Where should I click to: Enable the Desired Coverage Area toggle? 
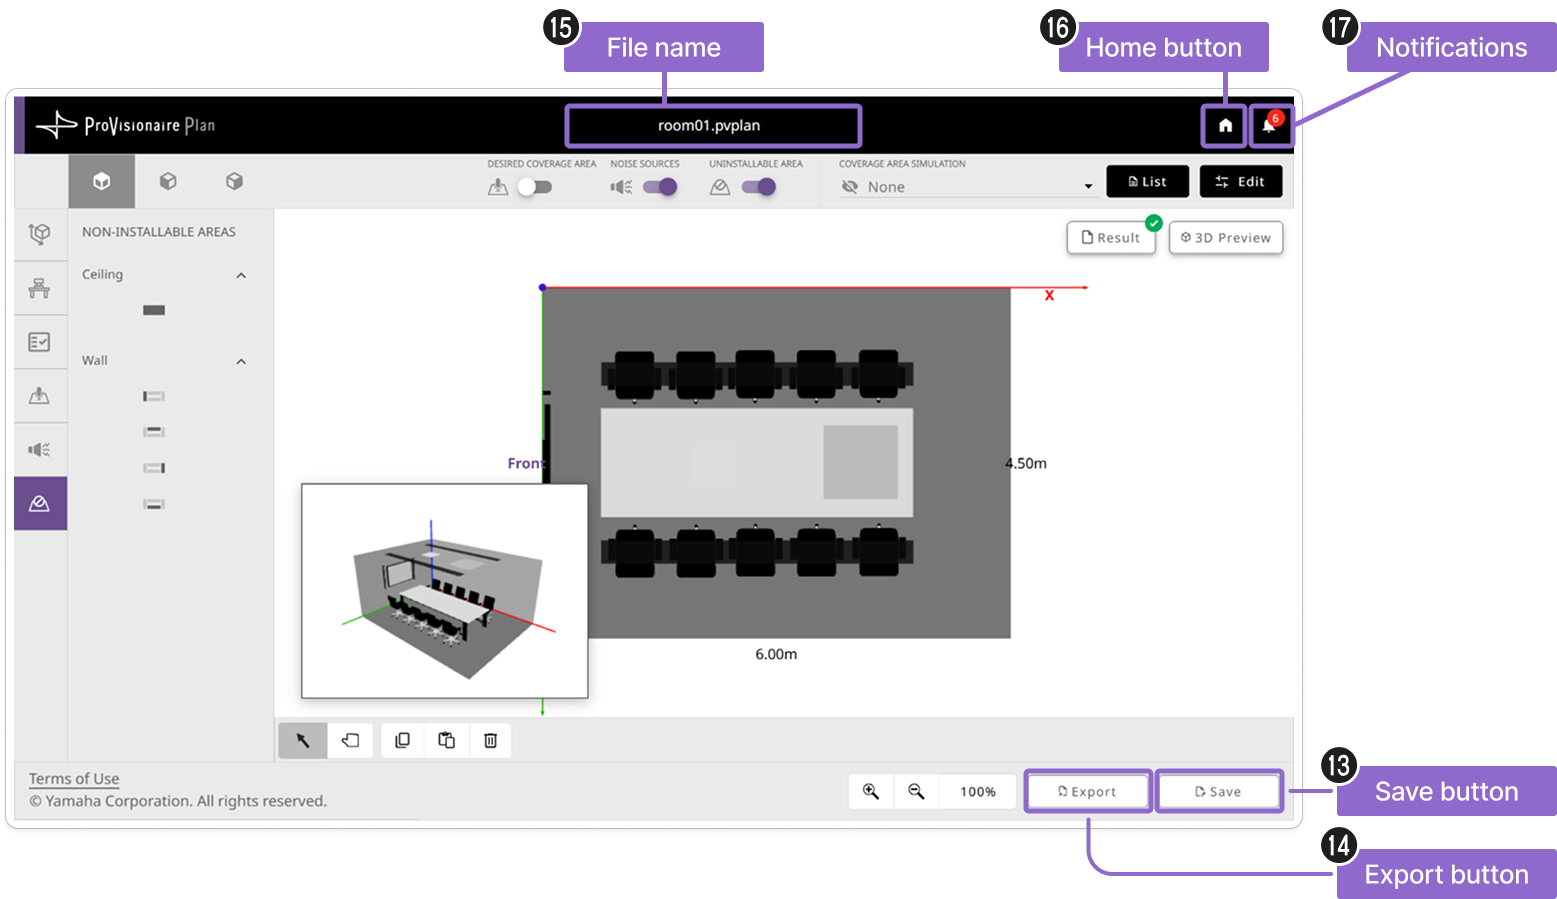534,187
